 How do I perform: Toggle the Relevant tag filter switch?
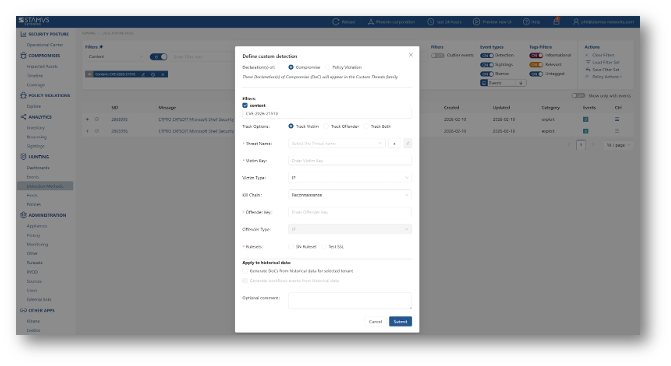536,65
